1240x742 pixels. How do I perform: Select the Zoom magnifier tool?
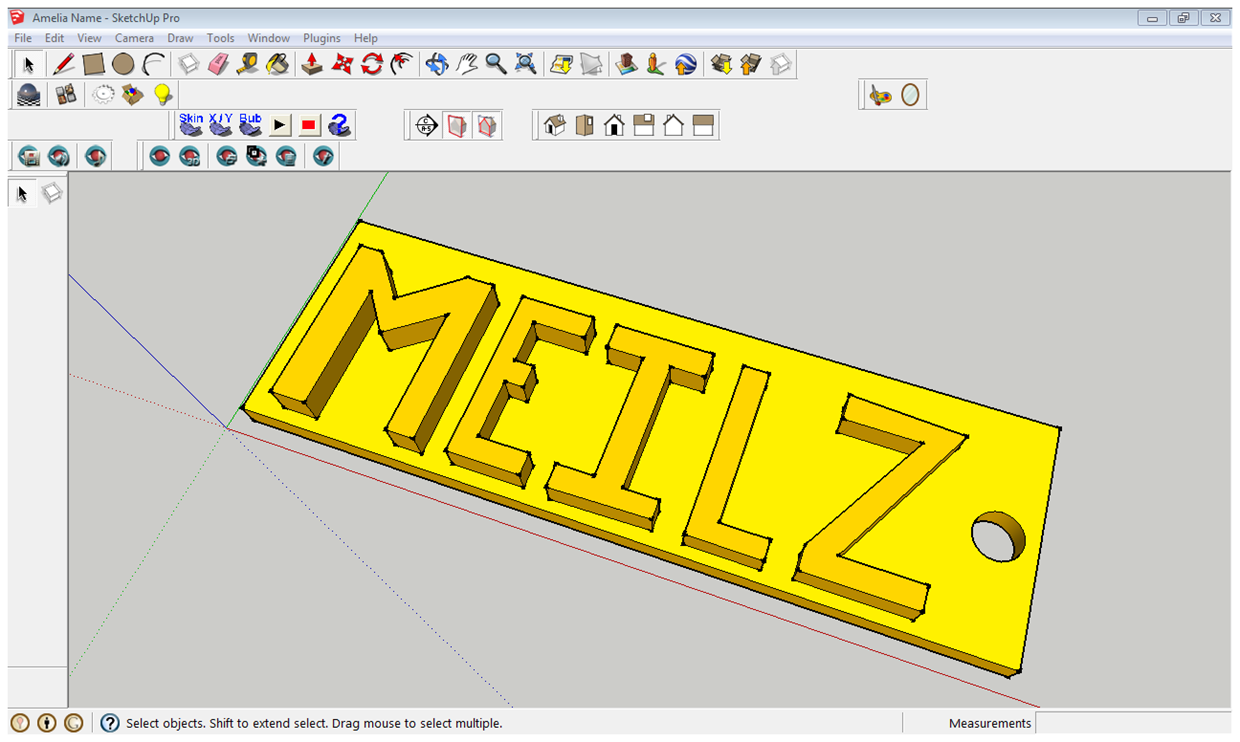[x=496, y=64]
